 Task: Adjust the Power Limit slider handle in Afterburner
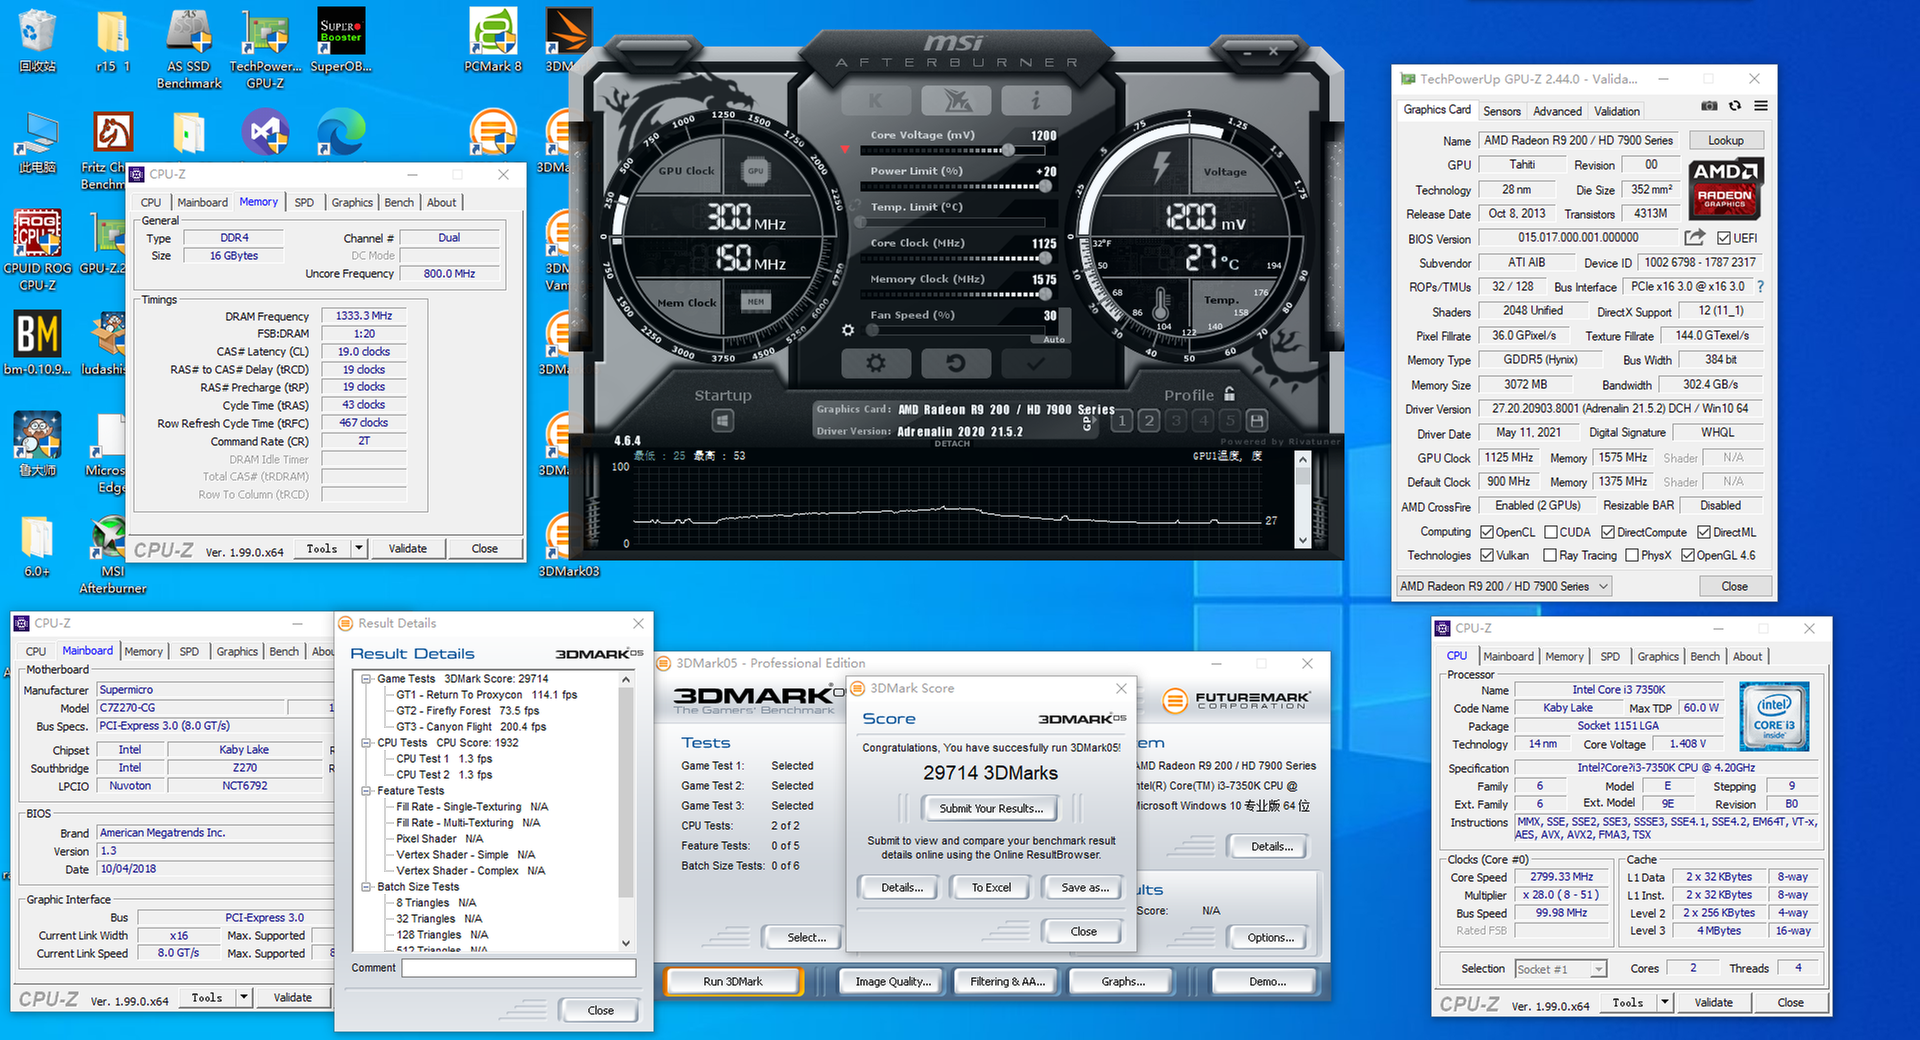tap(1046, 186)
